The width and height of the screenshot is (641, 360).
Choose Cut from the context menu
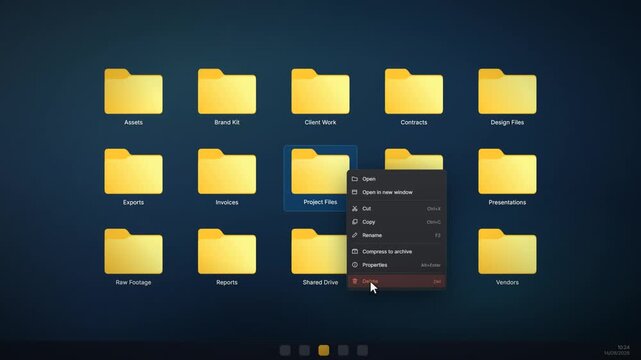(x=397, y=209)
